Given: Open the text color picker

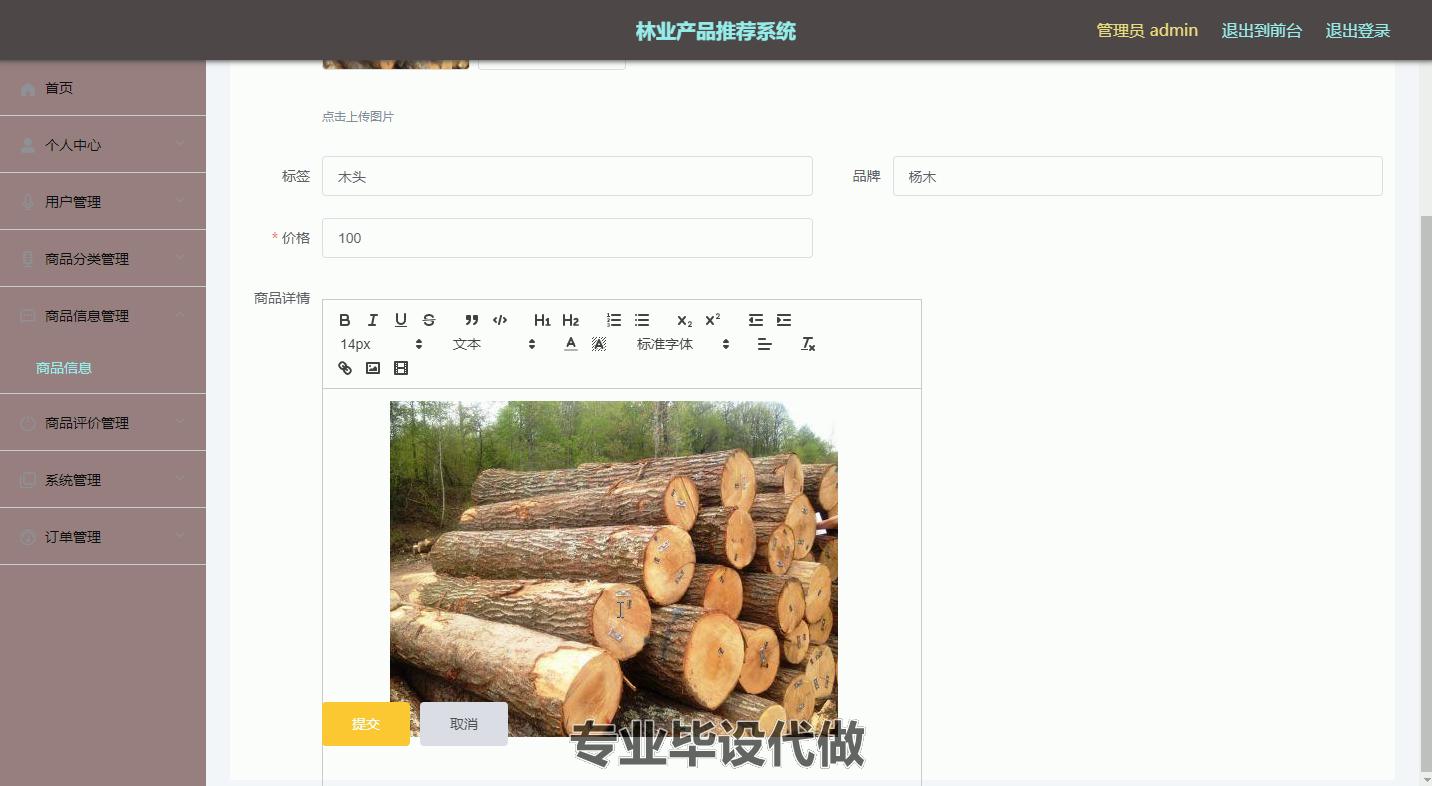Looking at the screenshot, I should [571, 344].
